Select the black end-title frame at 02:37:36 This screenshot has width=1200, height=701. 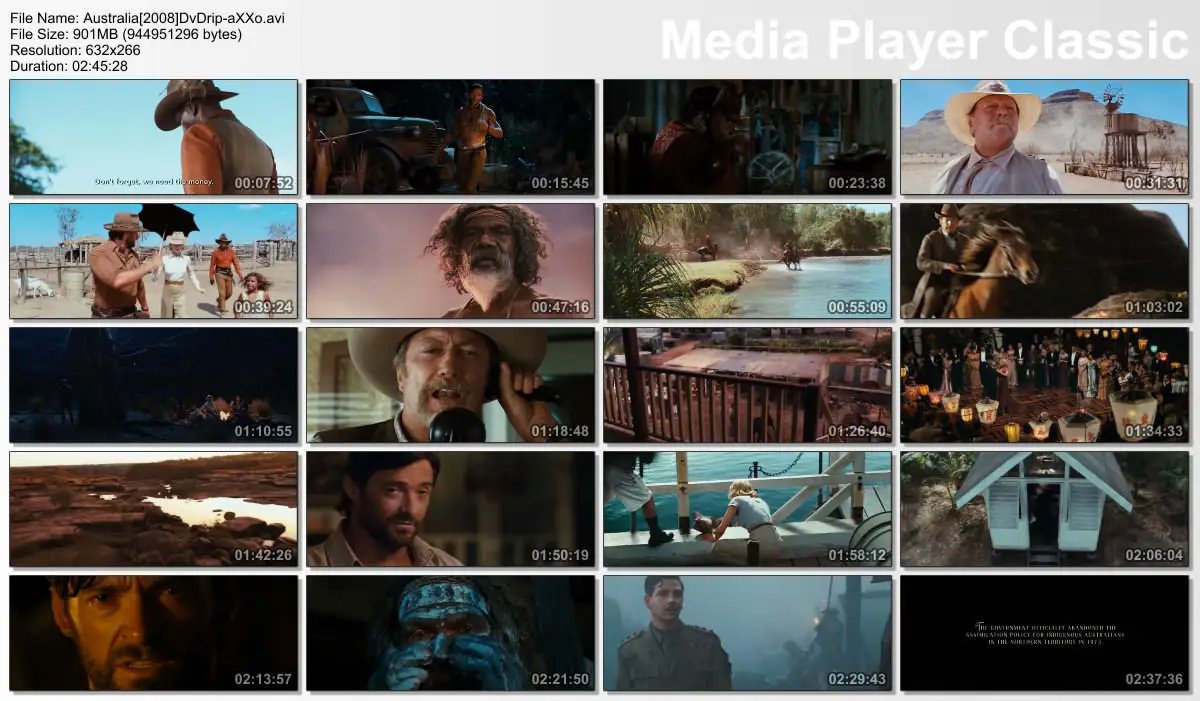tap(1044, 633)
